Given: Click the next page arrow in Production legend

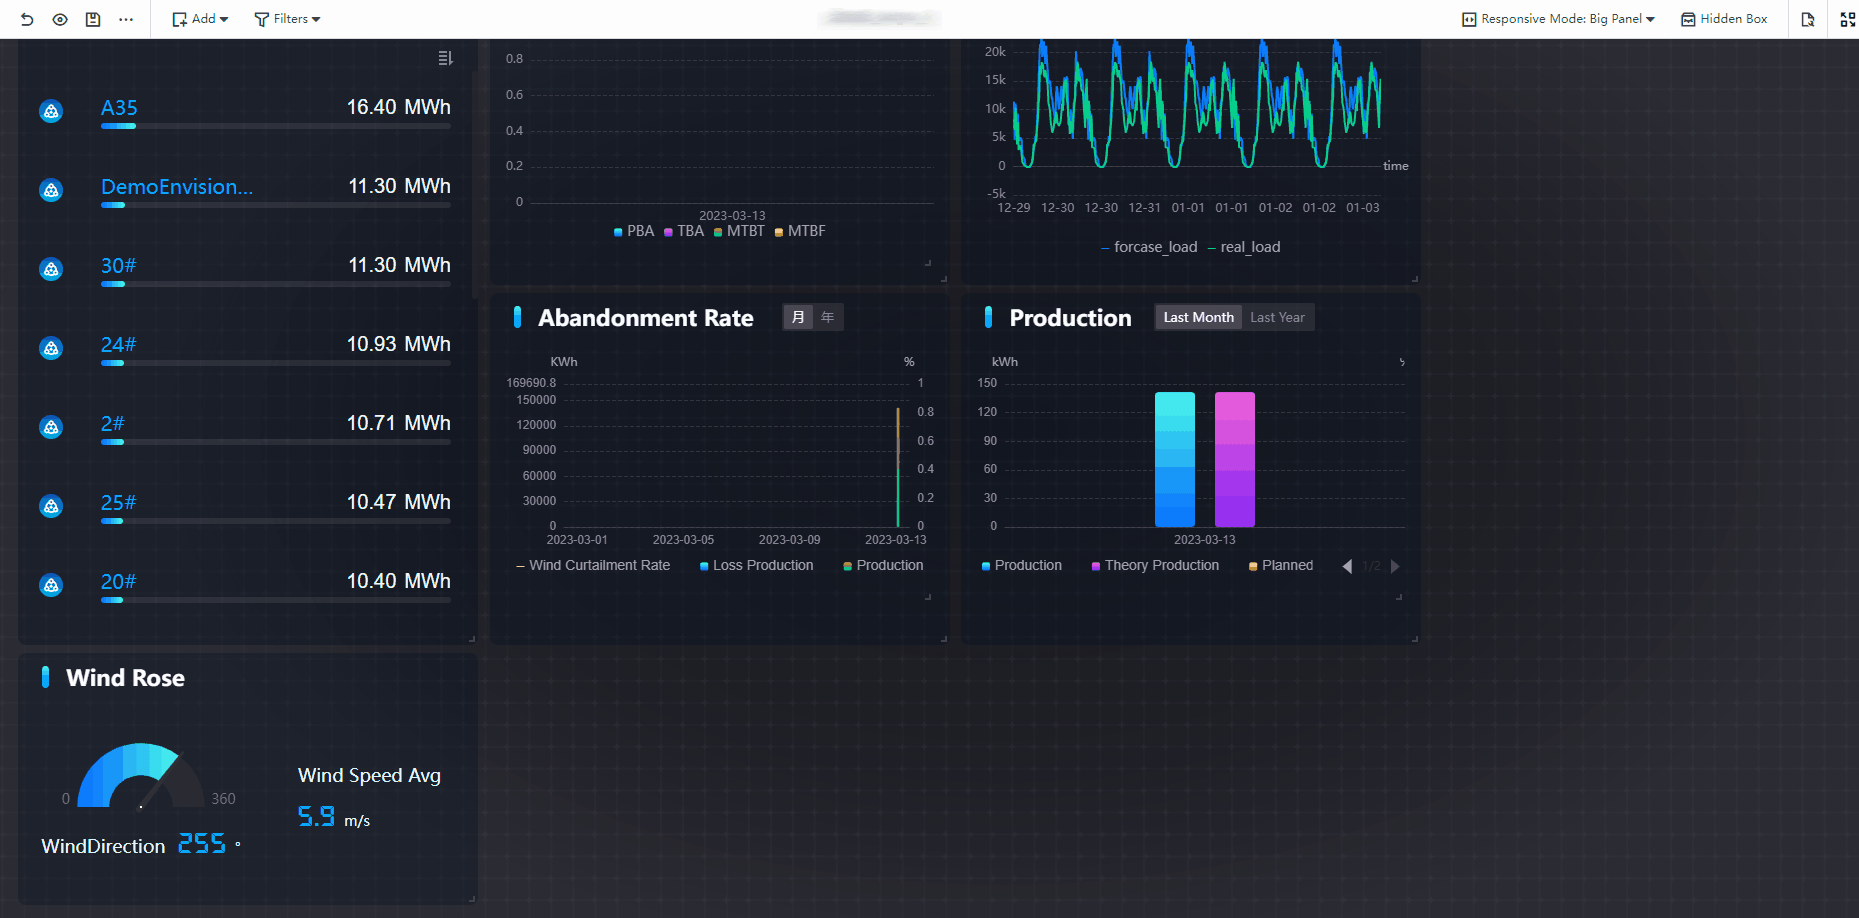Looking at the screenshot, I should pos(1395,567).
